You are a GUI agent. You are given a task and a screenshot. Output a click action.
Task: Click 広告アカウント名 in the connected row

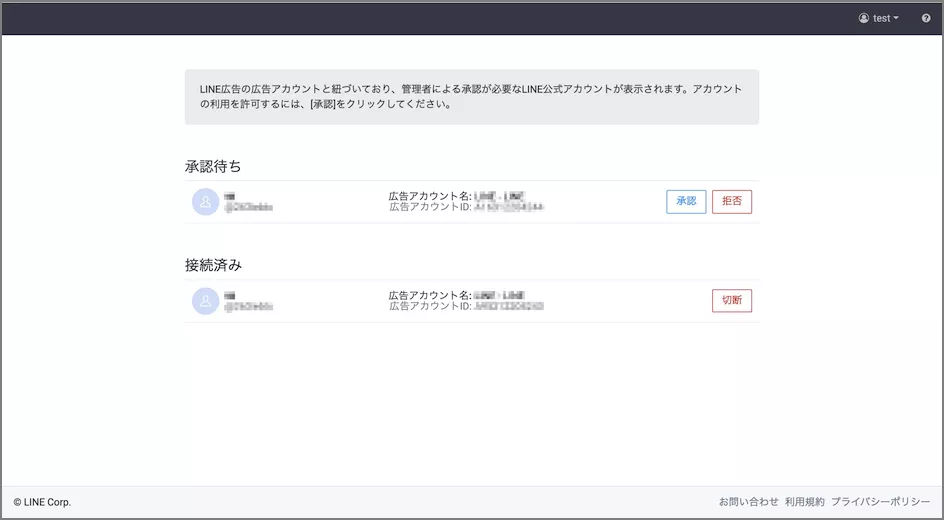(x=429, y=295)
